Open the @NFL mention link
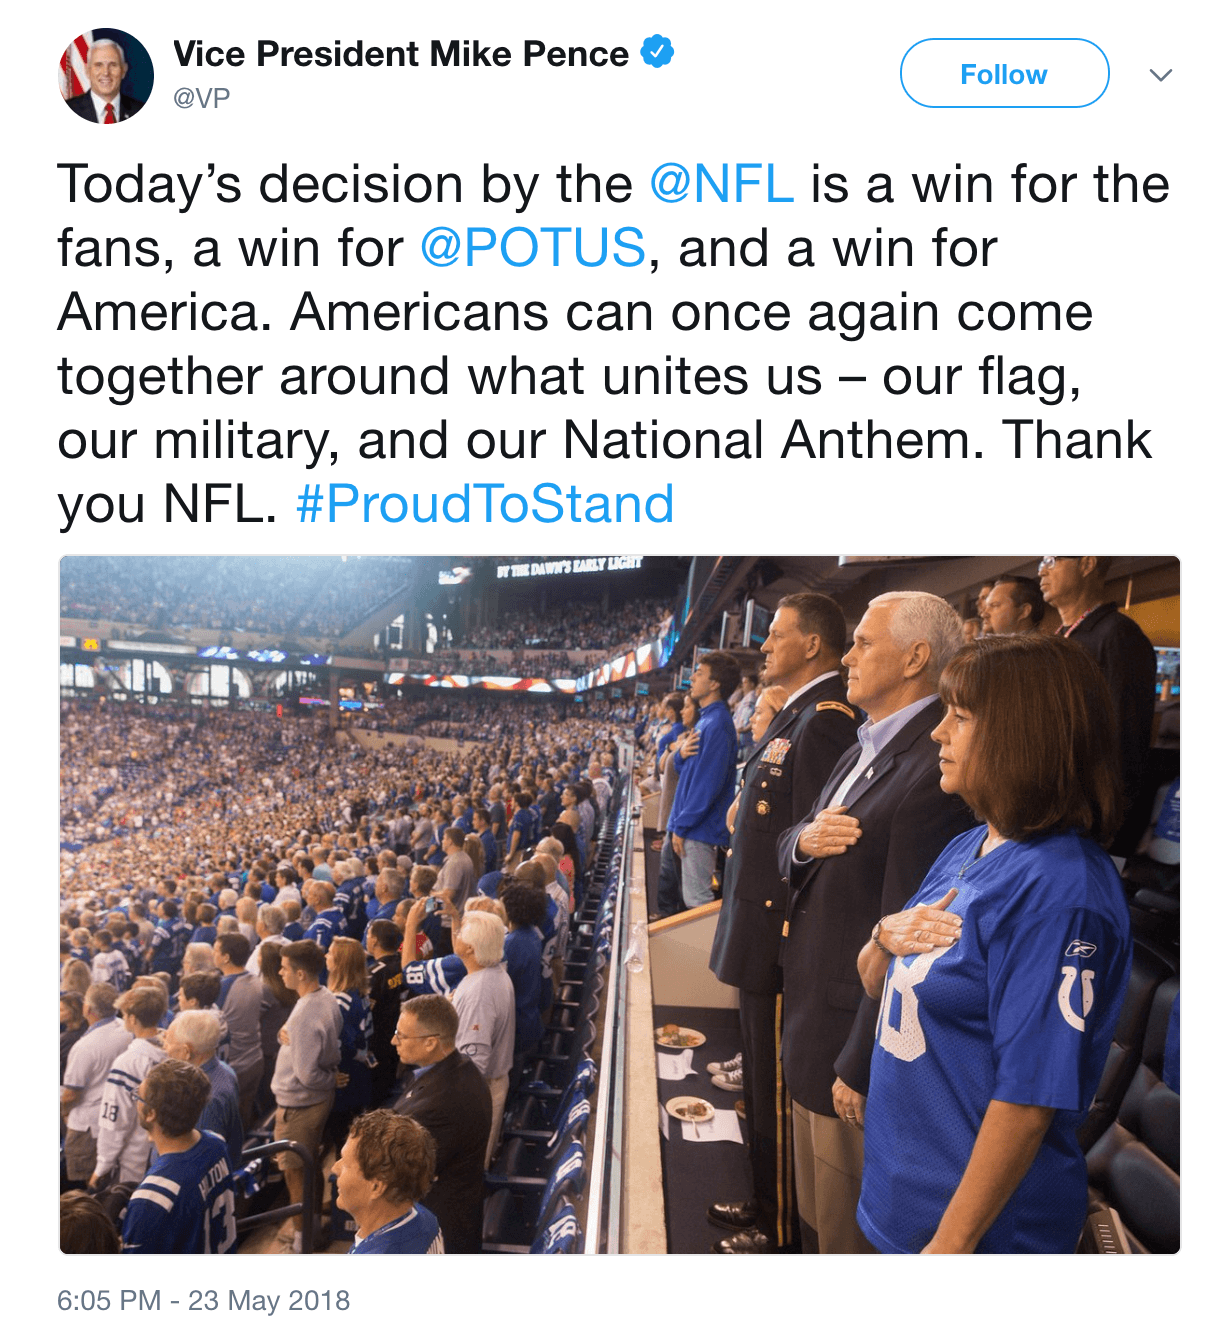 coord(721,185)
